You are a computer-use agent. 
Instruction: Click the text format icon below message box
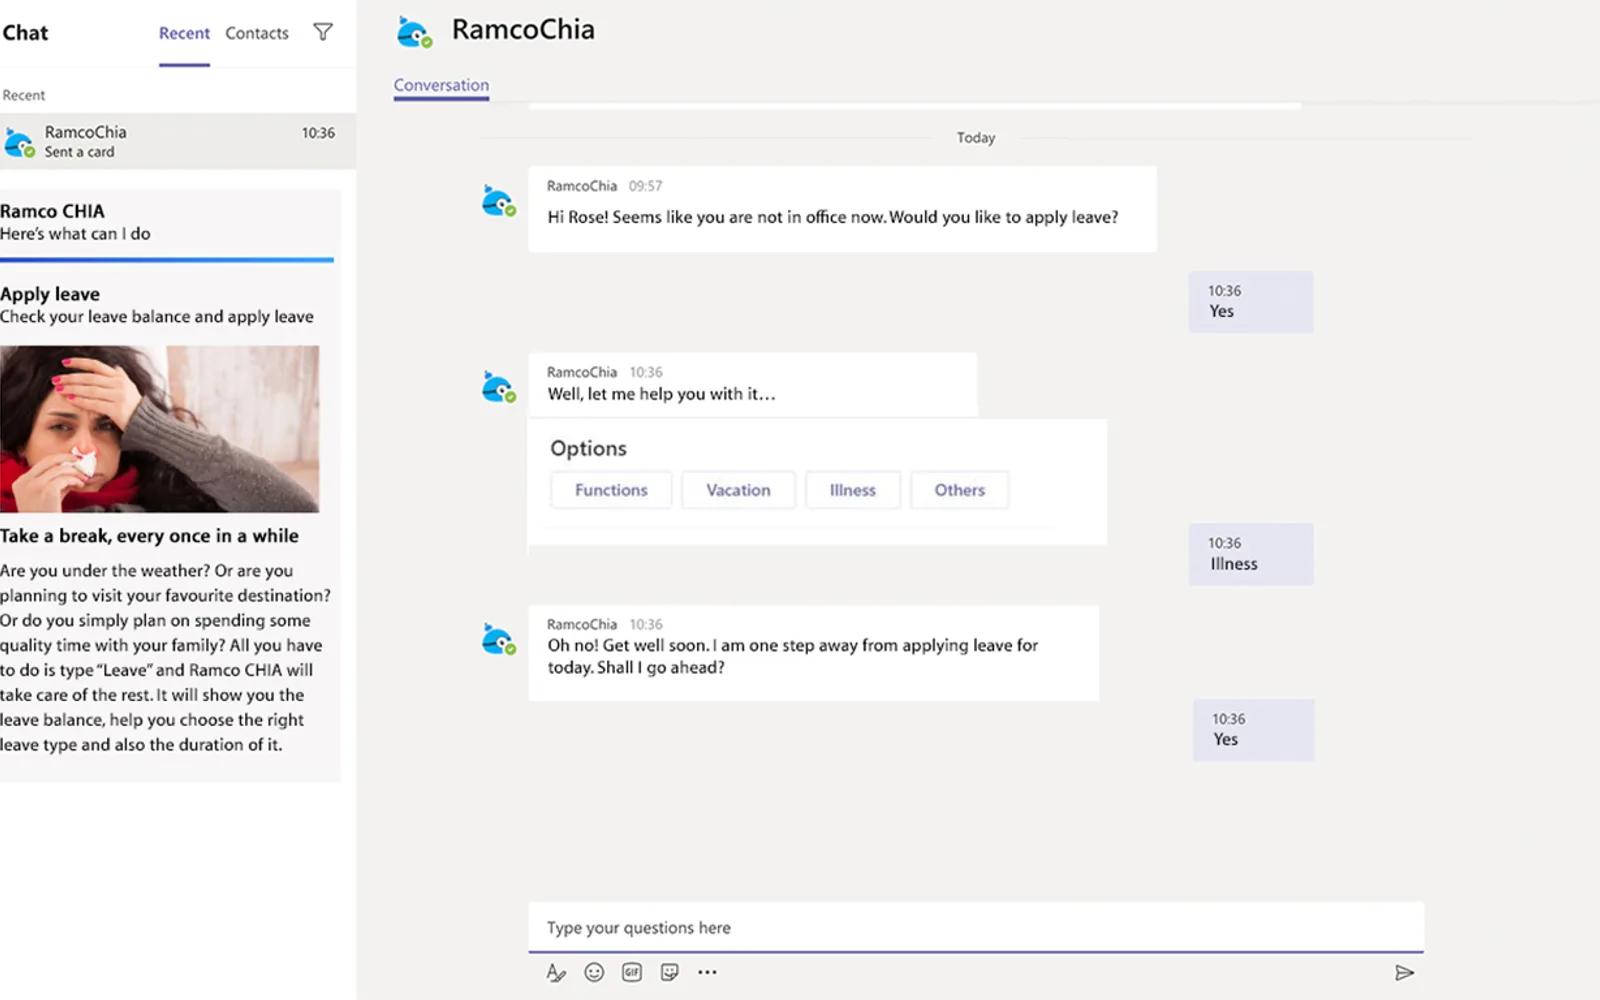[556, 972]
